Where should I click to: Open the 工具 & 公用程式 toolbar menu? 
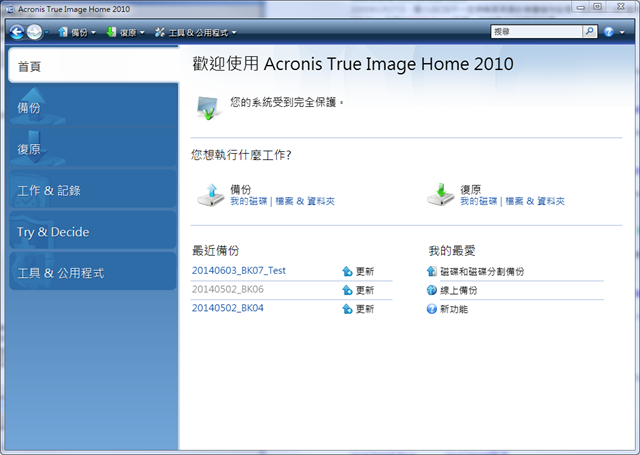[x=196, y=32]
